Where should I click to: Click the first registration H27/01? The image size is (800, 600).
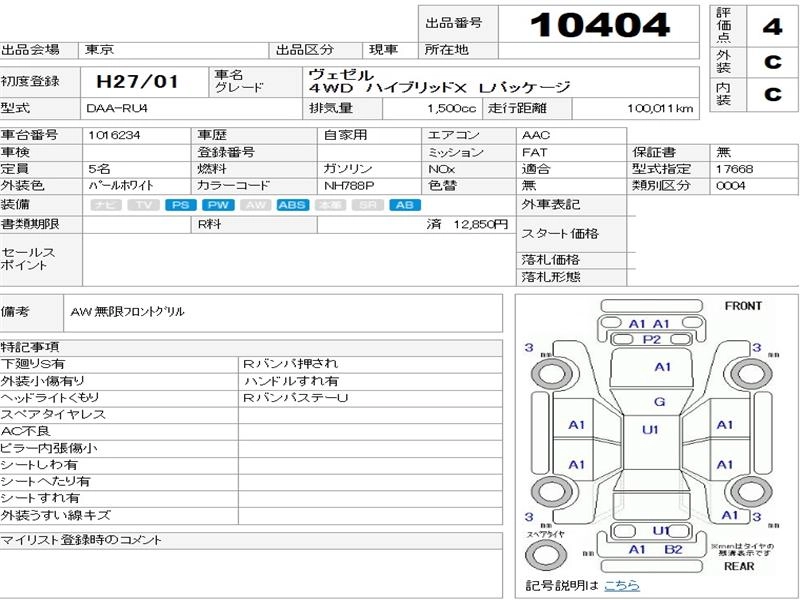[x=138, y=82]
